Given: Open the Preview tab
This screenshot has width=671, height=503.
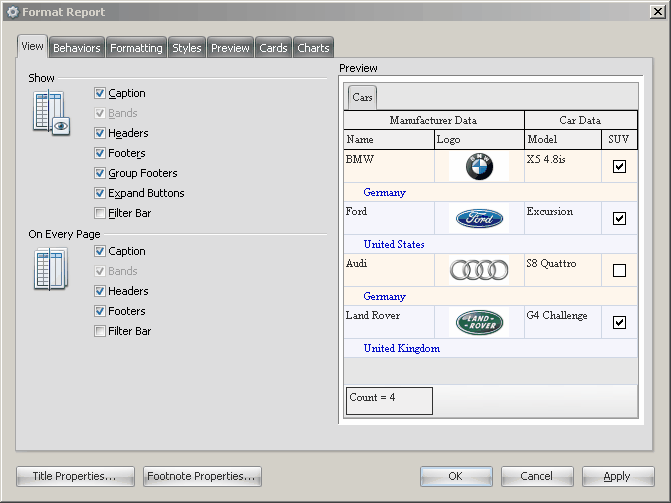Looking at the screenshot, I should coord(230,48).
